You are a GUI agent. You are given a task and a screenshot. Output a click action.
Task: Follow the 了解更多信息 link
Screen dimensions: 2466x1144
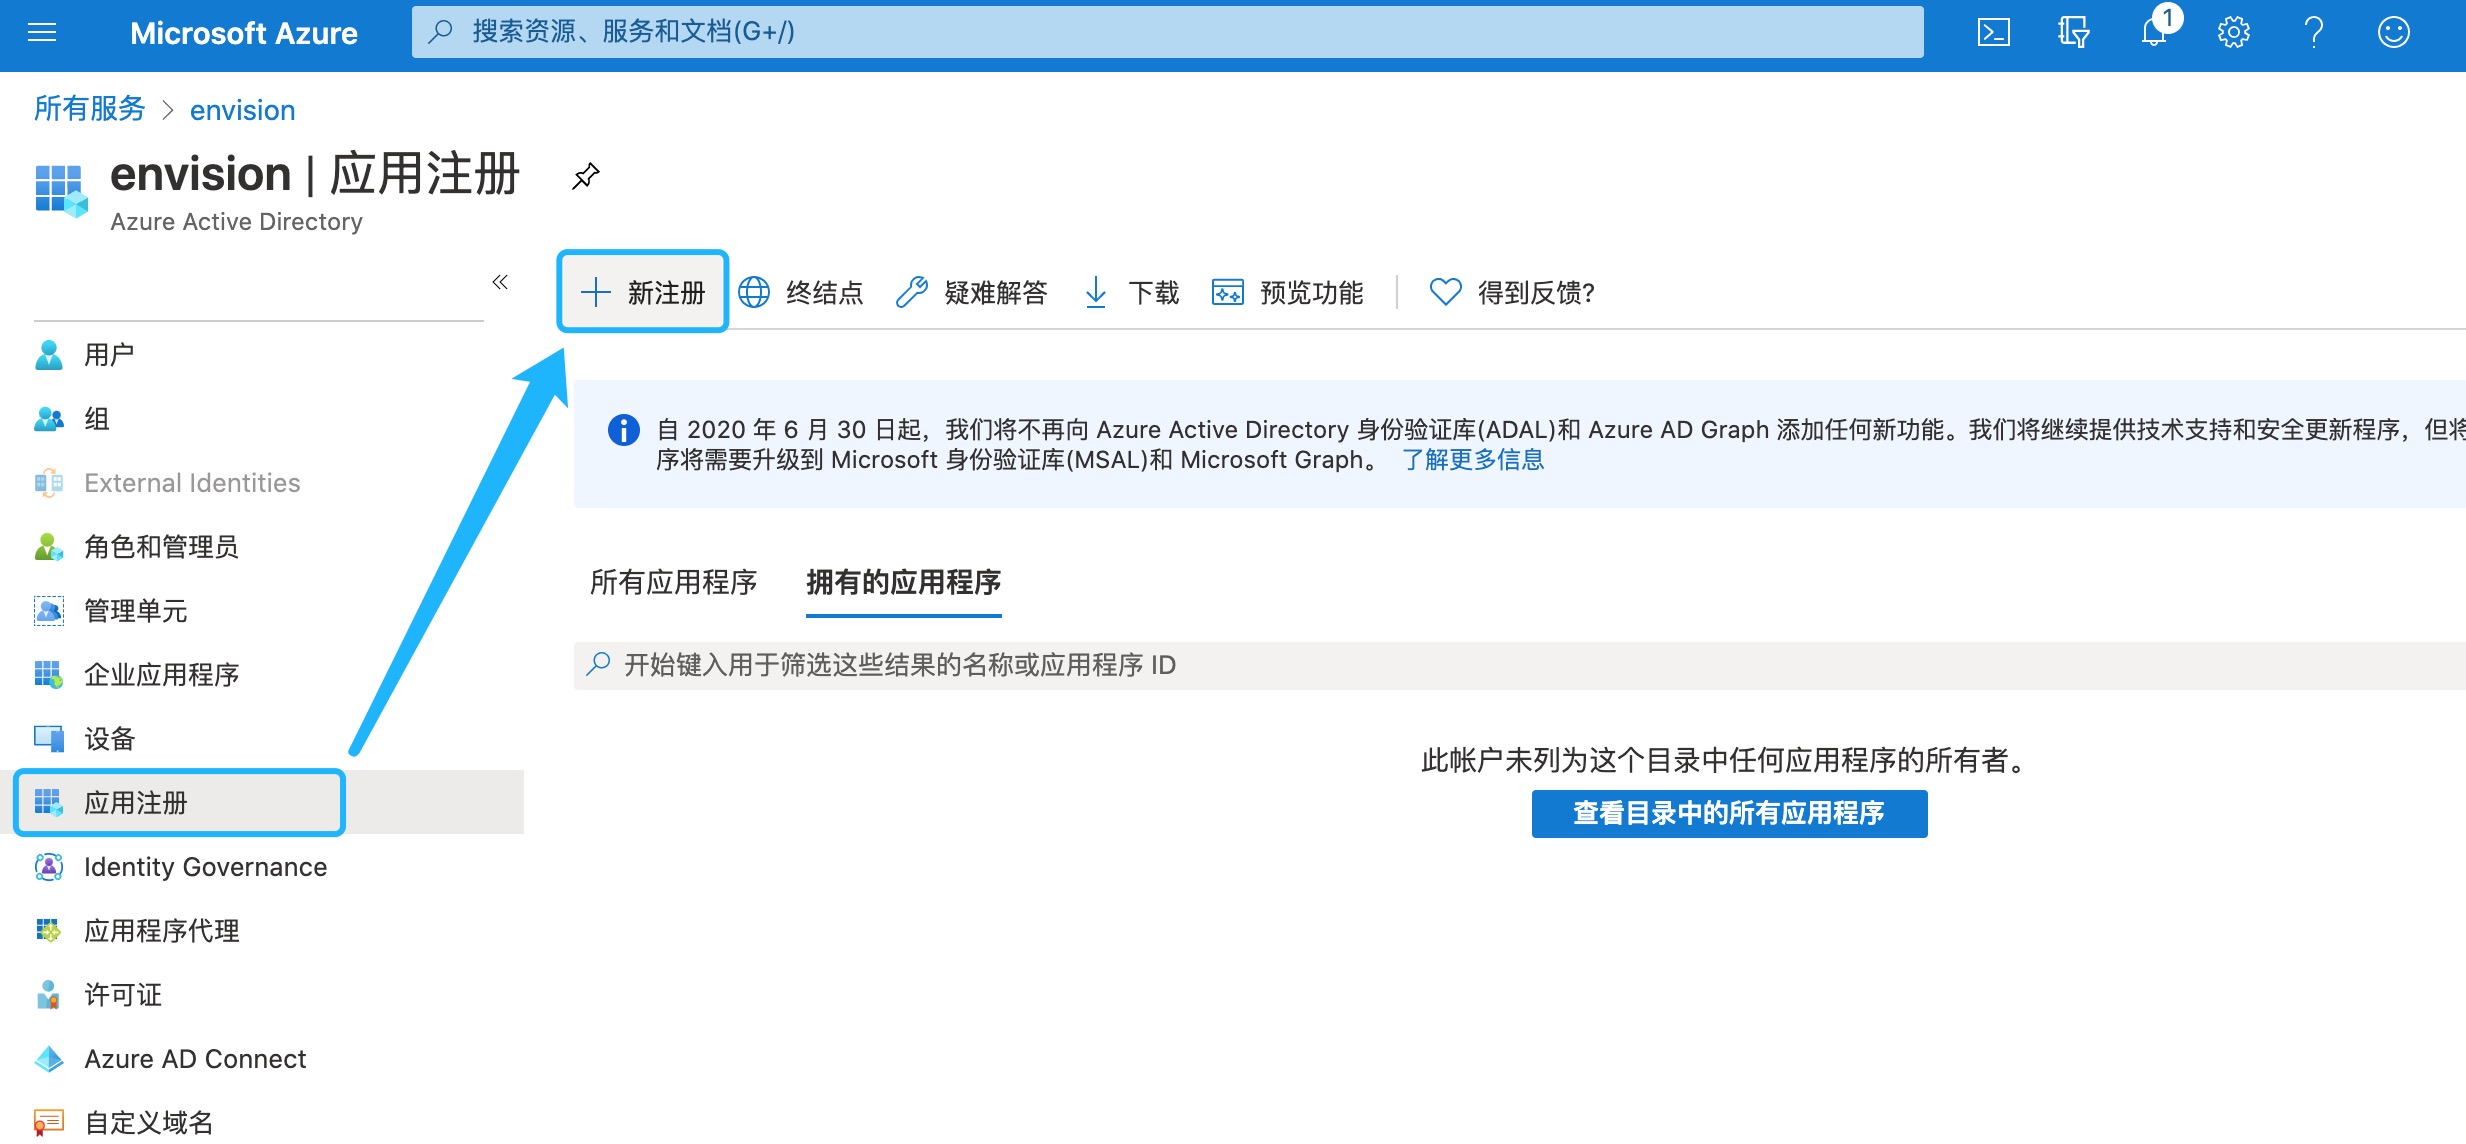click(1472, 460)
